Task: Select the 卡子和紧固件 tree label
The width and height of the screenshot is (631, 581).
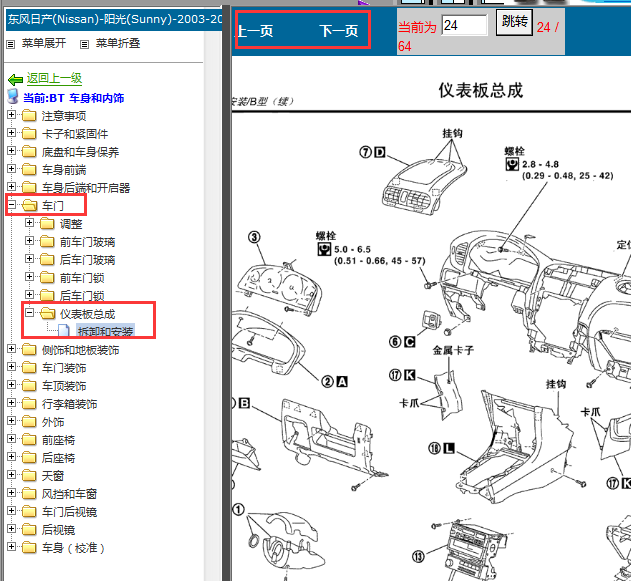Action: click(x=75, y=134)
